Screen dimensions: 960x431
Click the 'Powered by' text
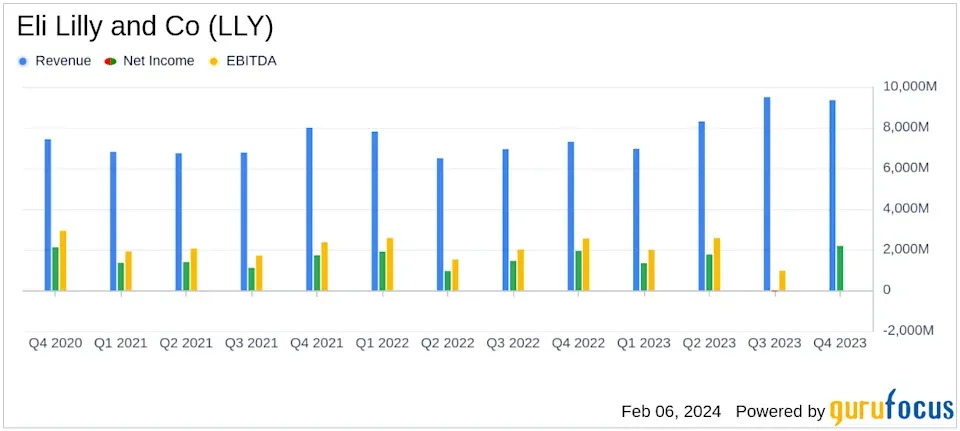tap(781, 411)
